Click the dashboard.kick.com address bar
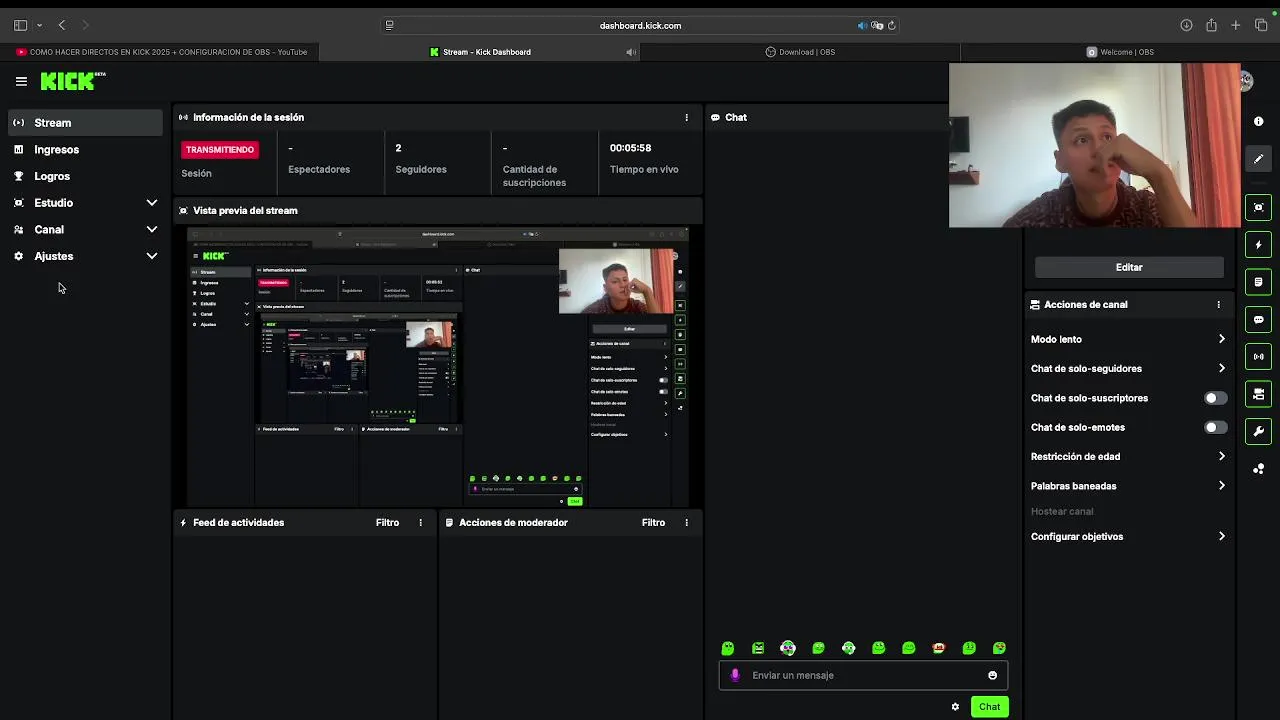This screenshot has width=1280, height=720. [640, 25]
